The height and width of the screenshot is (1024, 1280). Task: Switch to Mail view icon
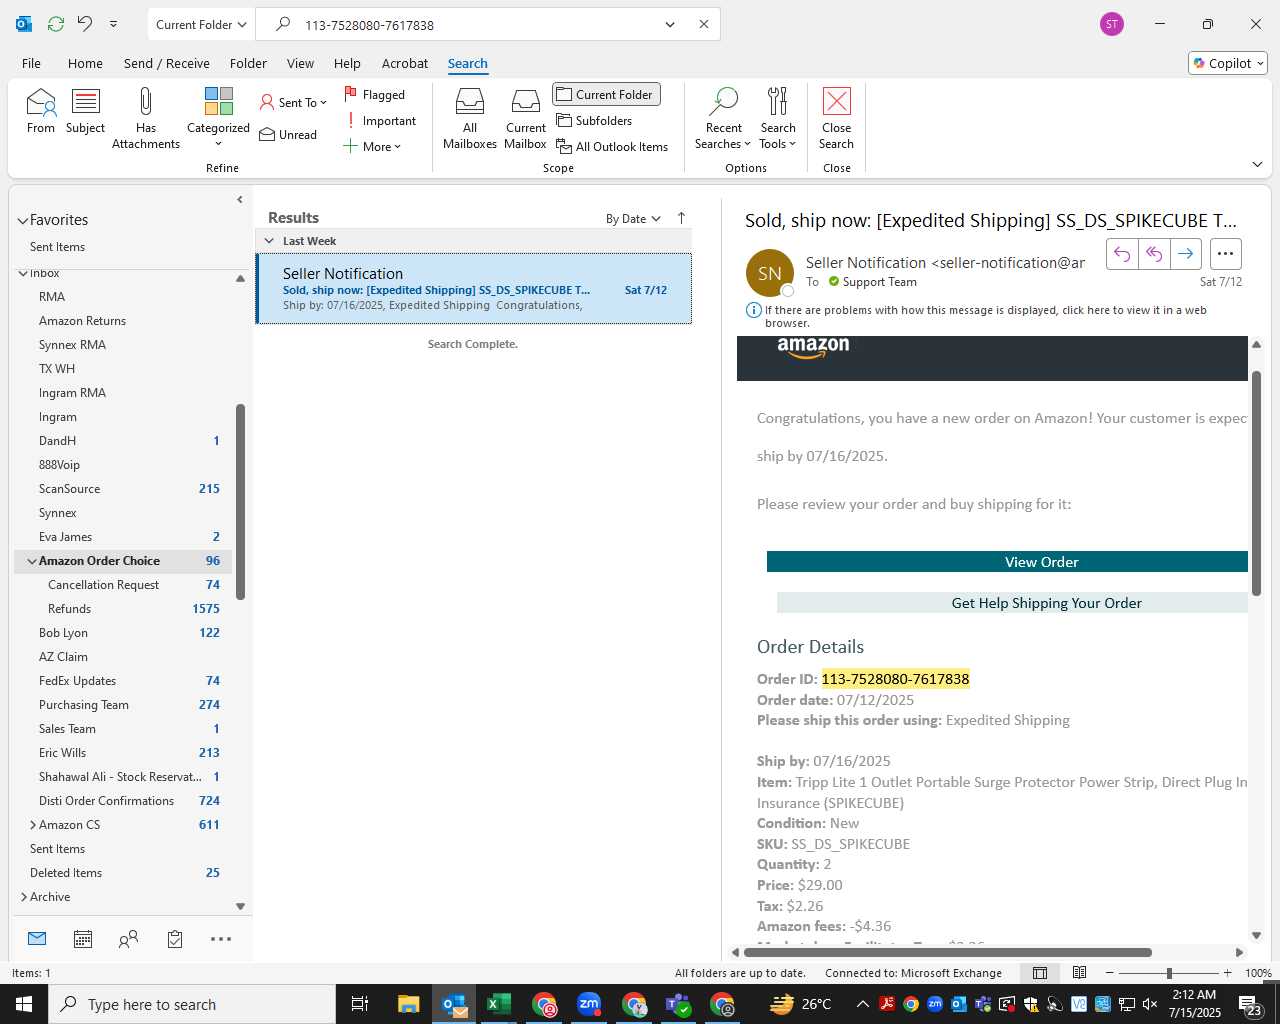37,939
